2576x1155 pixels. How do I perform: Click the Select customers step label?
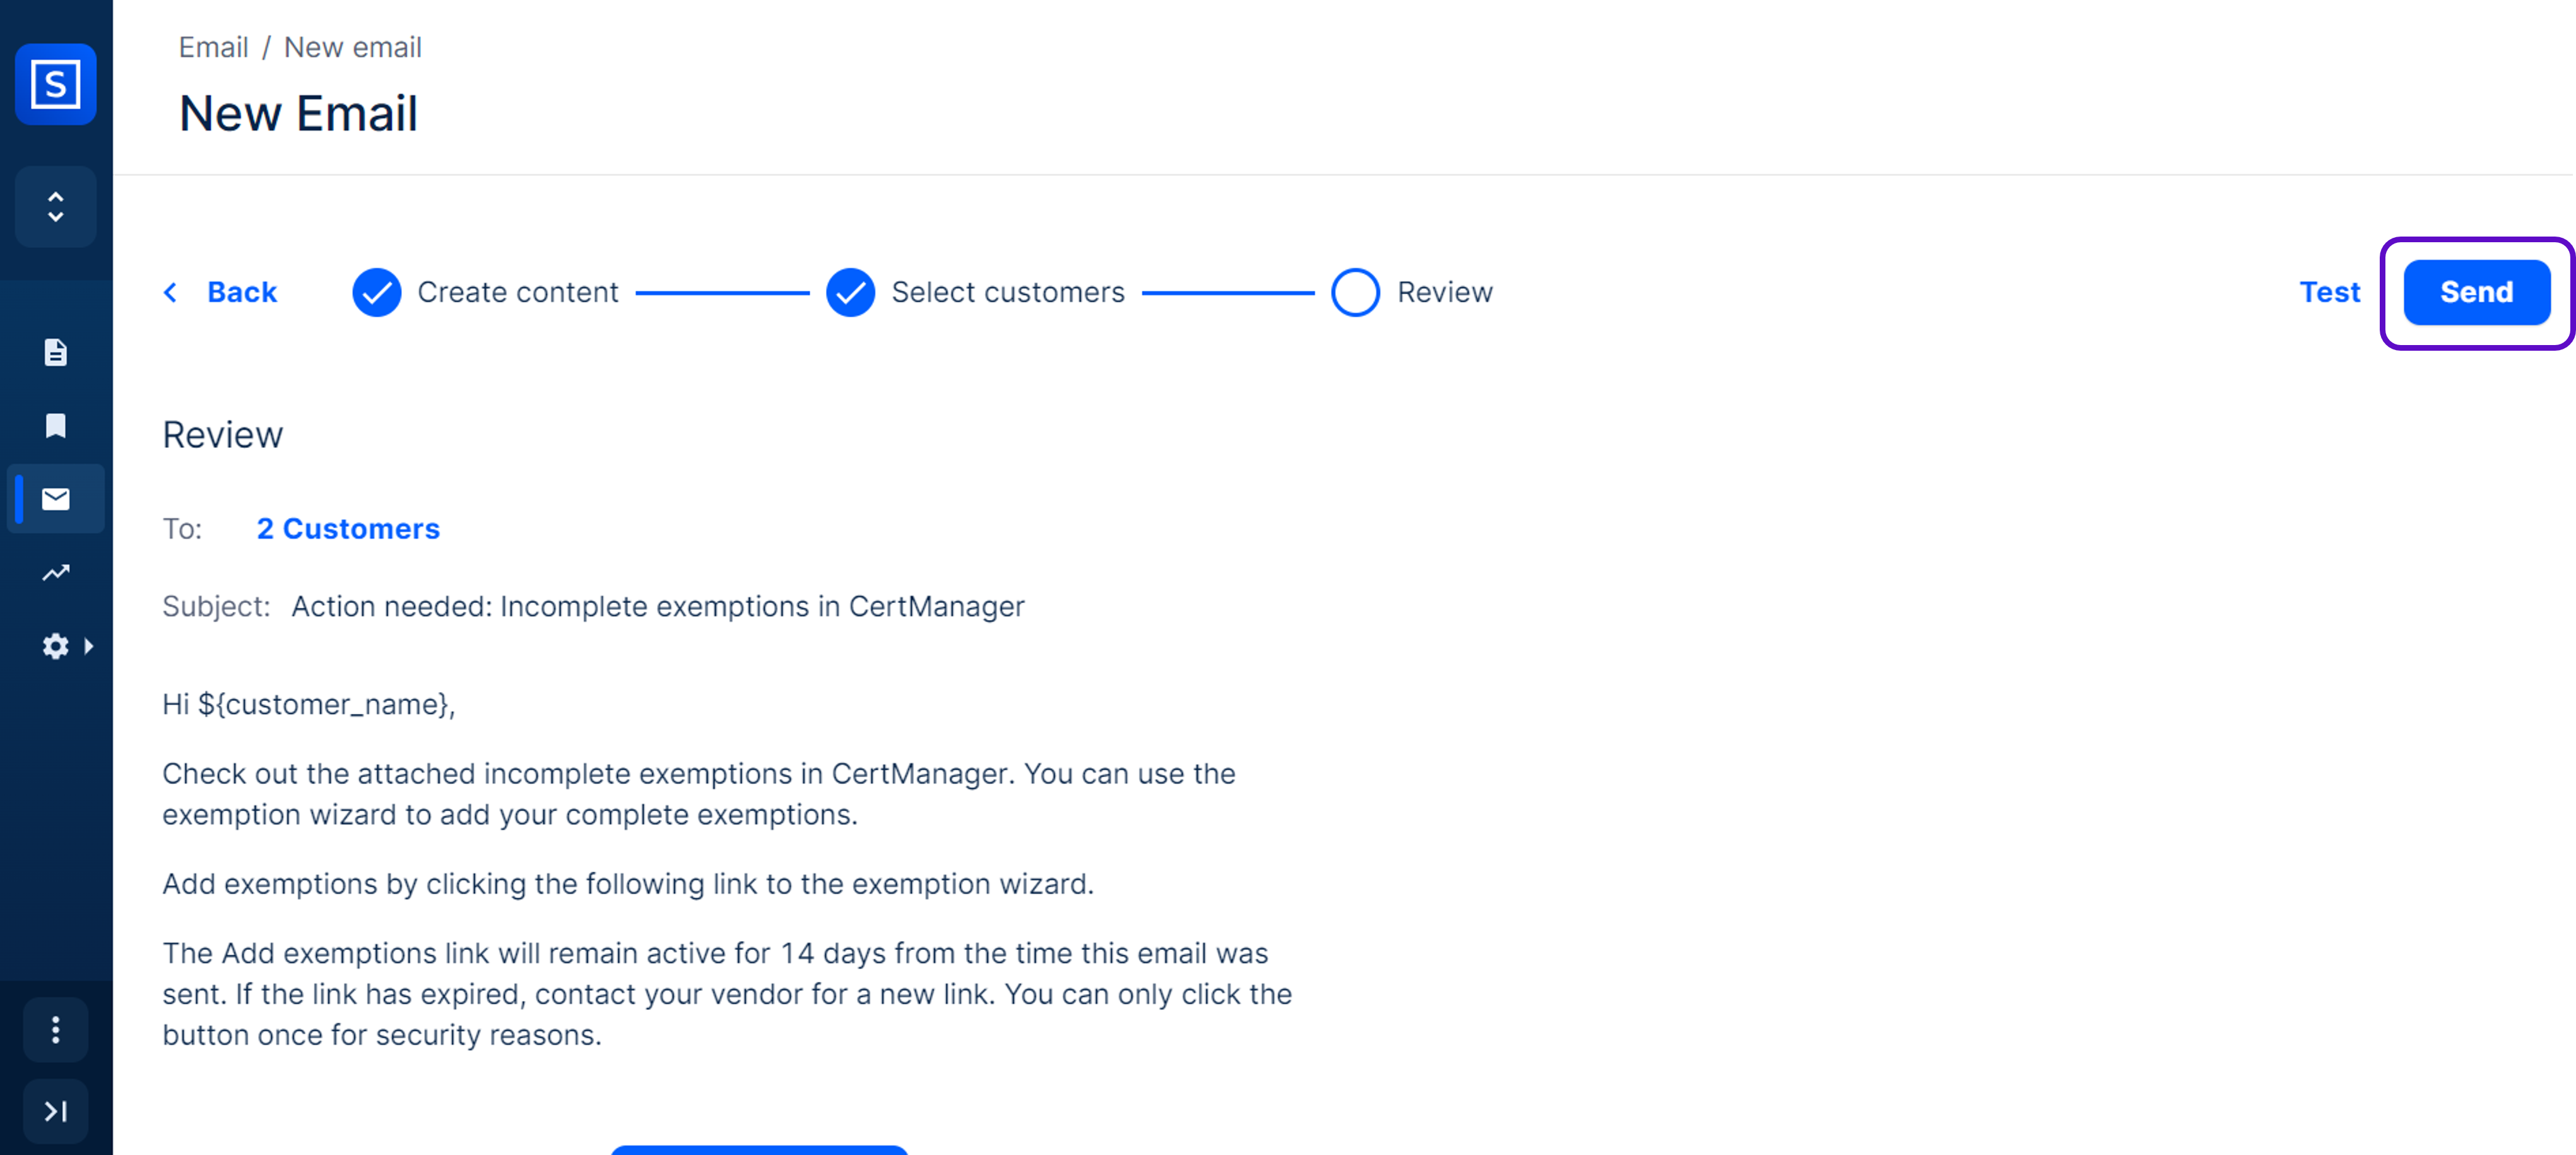click(x=1007, y=292)
